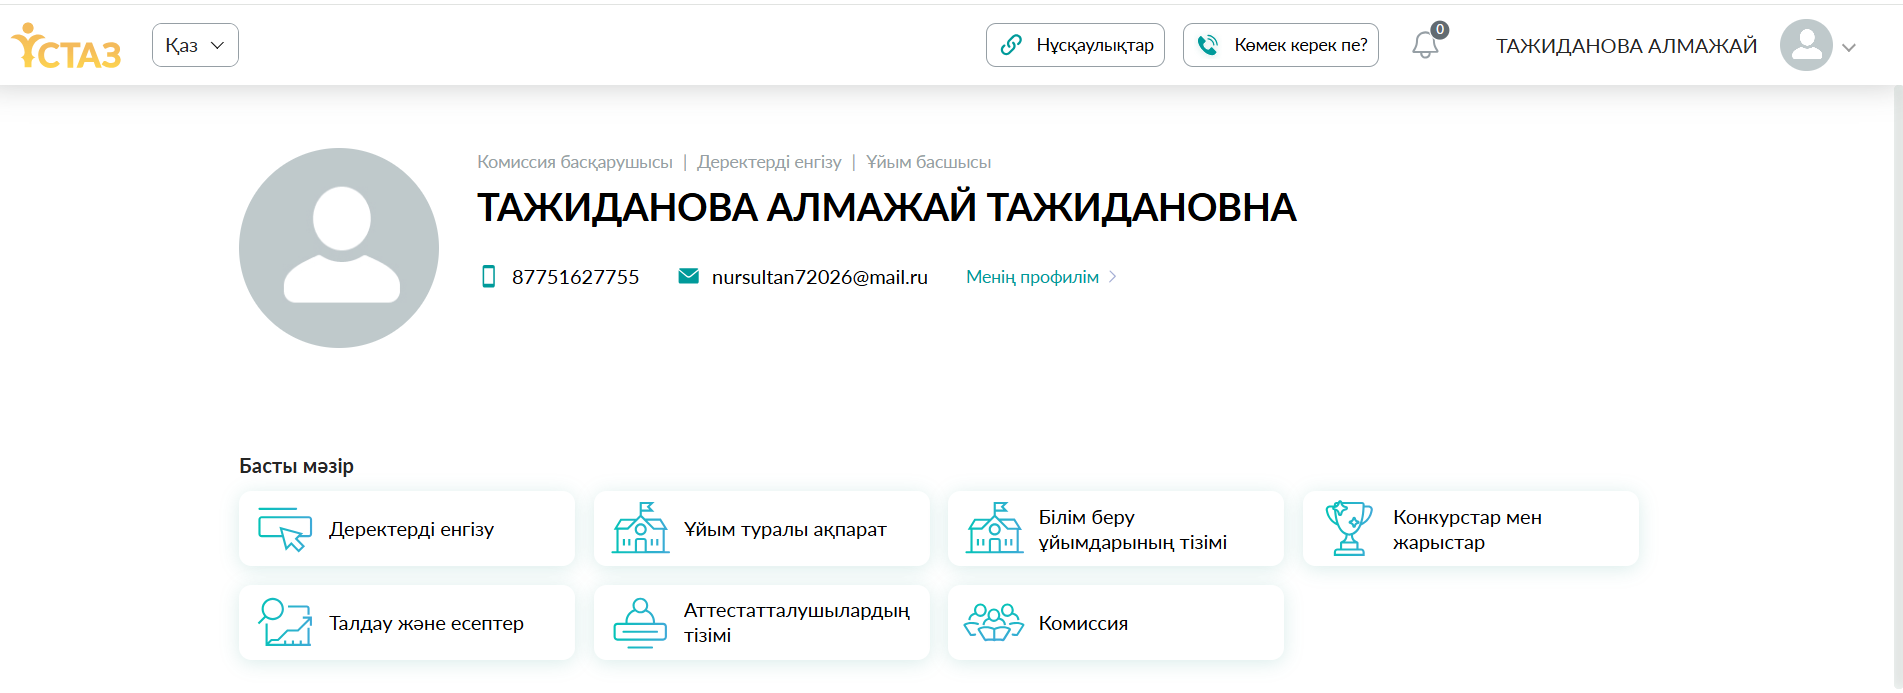Click the ТАЖИДАНОВА АЛМАЖАЙ header username
The height and width of the screenshot is (693, 1903).
[1626, 46]
